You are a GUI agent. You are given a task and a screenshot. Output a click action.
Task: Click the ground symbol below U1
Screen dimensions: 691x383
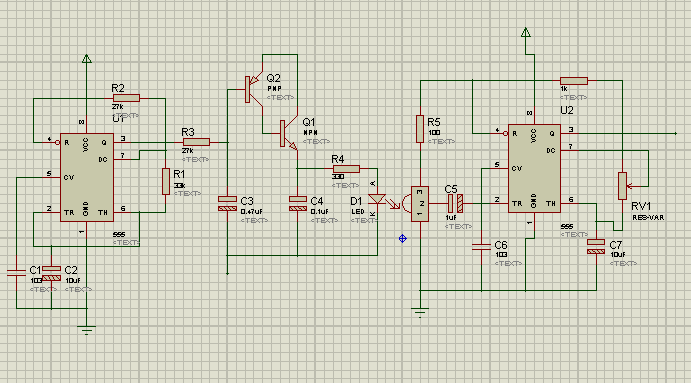point(86,330)
